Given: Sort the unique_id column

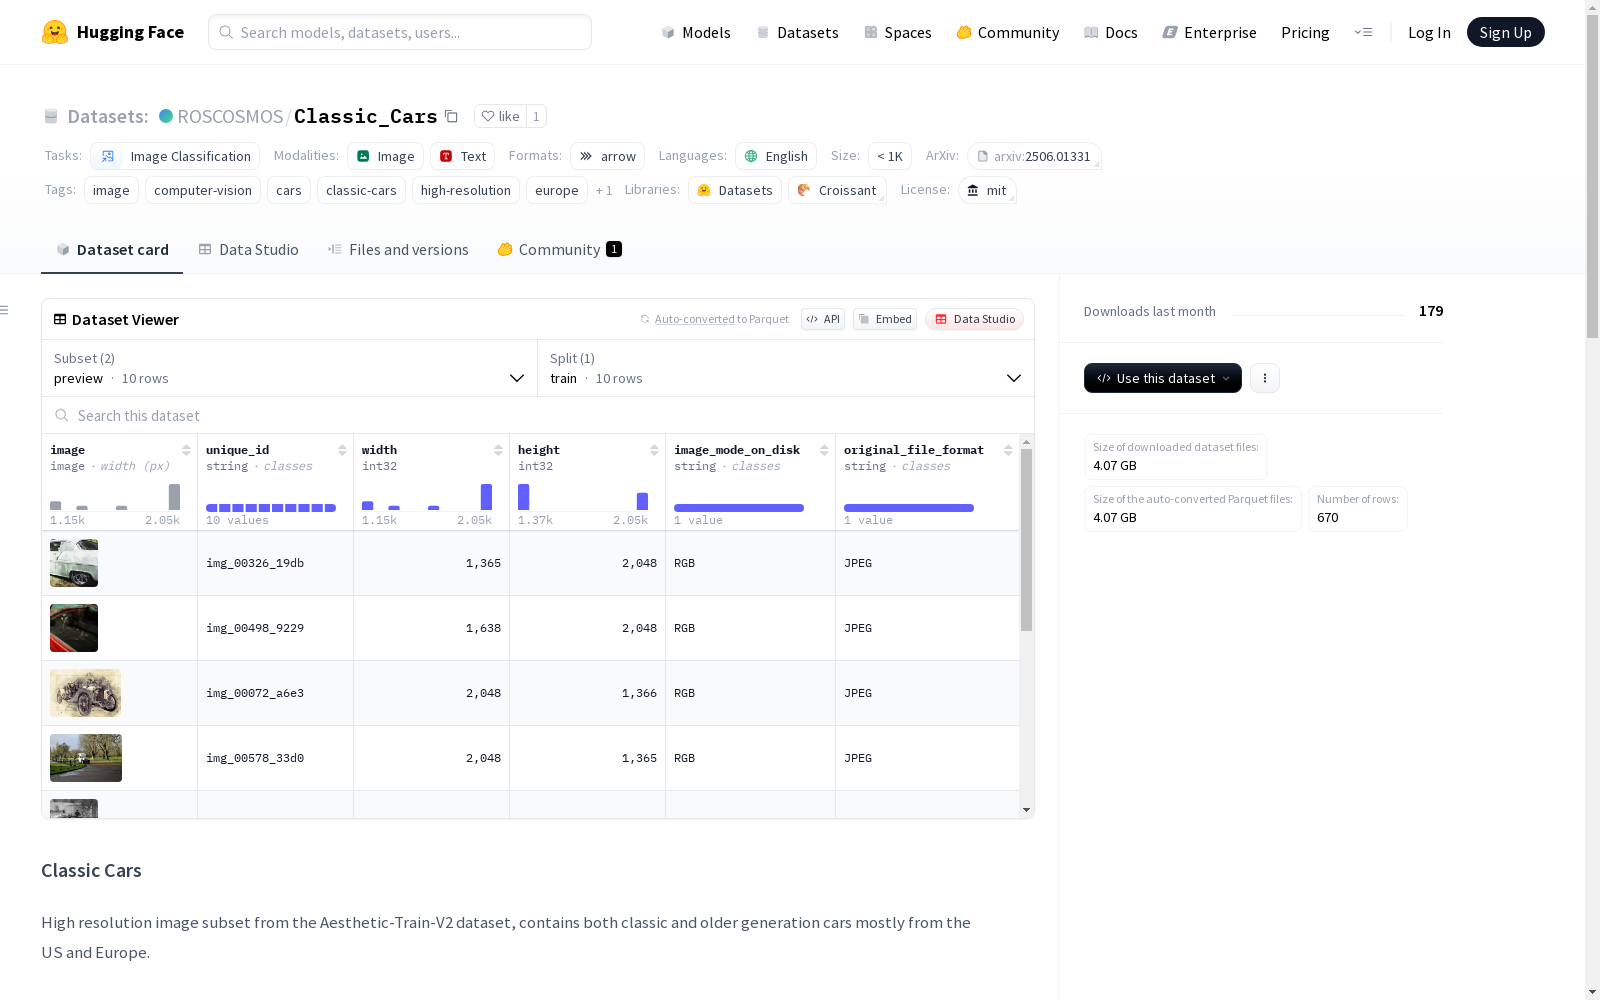Looking at the screenshot, I should (342, 450).
